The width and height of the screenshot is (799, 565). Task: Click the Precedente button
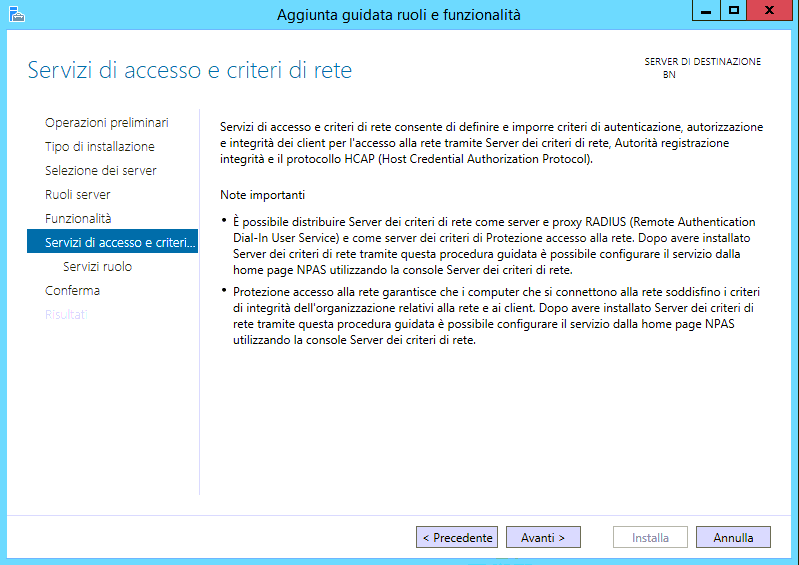tap(457, 537)
